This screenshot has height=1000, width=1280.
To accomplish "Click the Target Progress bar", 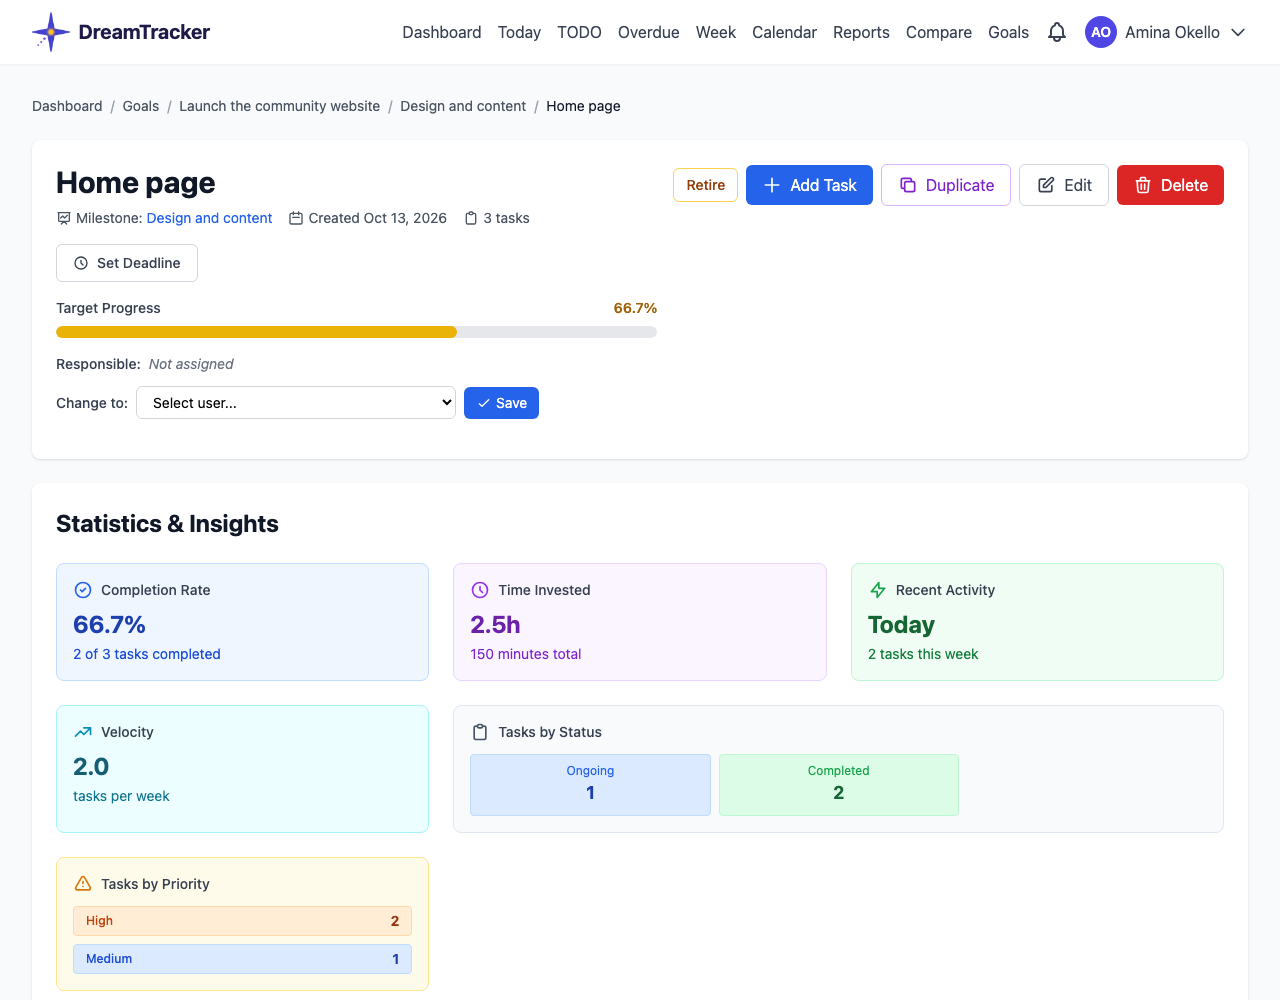I will coord(356,332).
